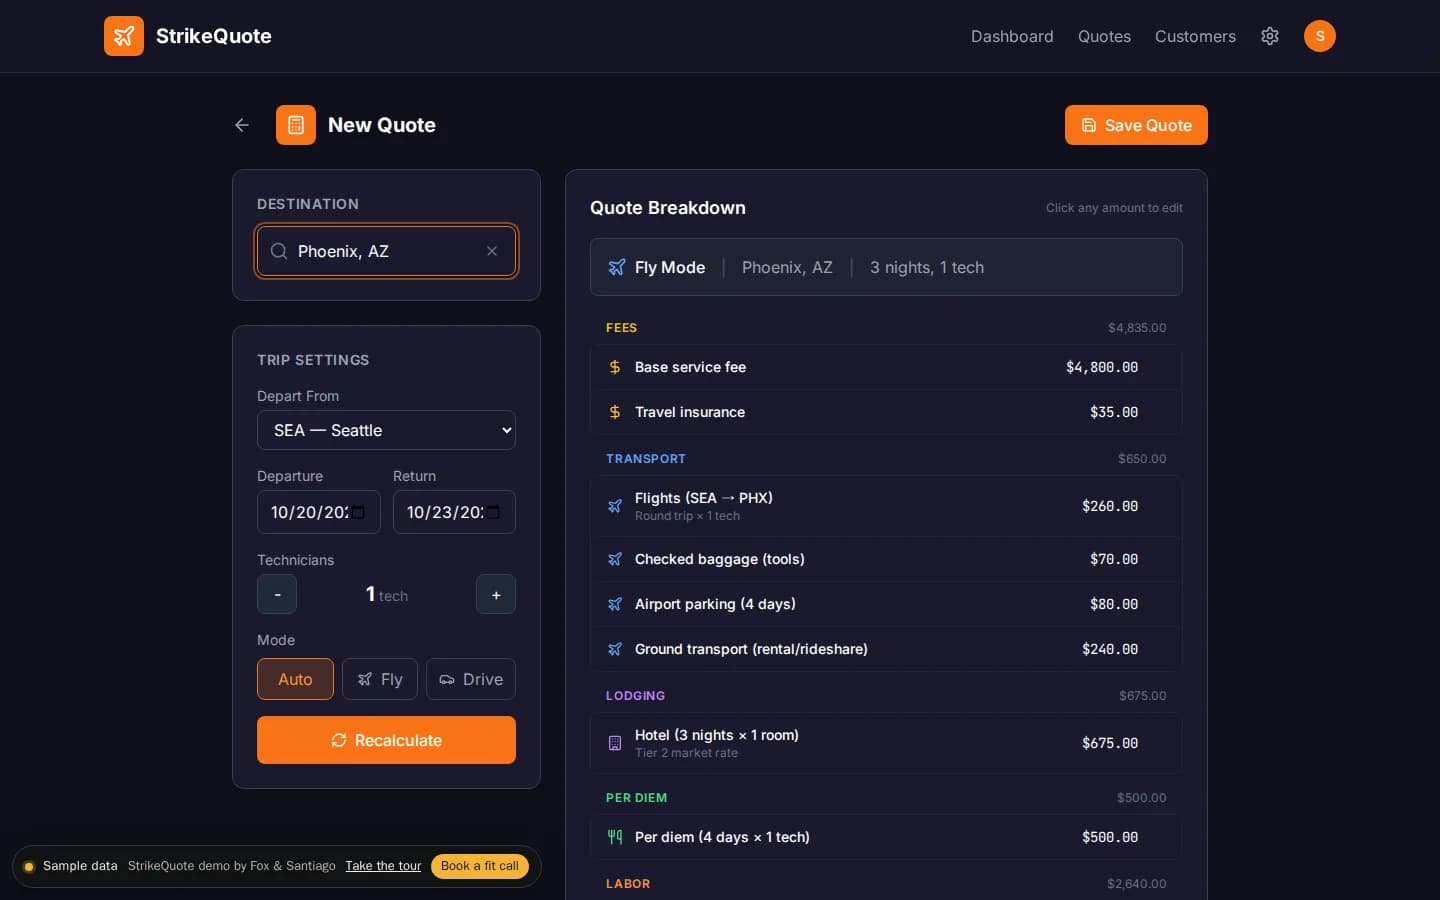Click the search icon in destination field
Screen dimensions: 1440x900
point(279,251)
